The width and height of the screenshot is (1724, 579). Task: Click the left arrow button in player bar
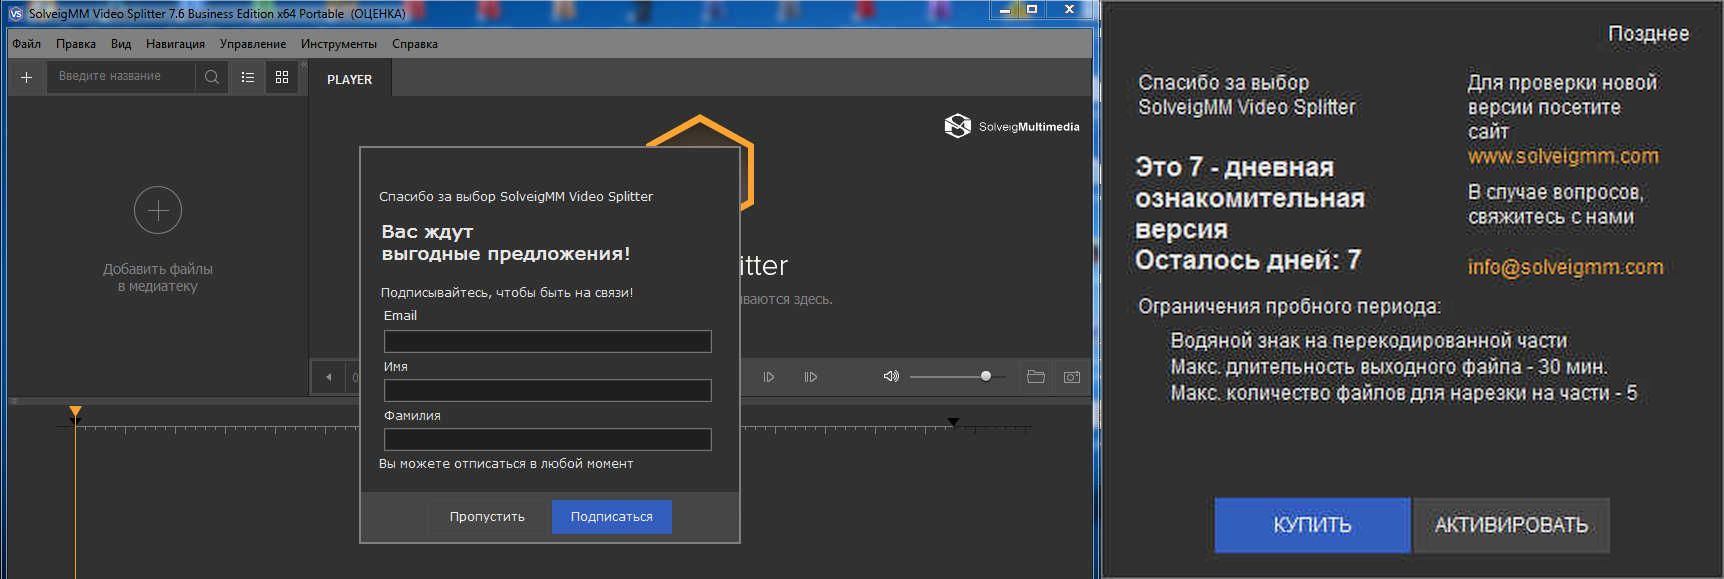[329, 377]
